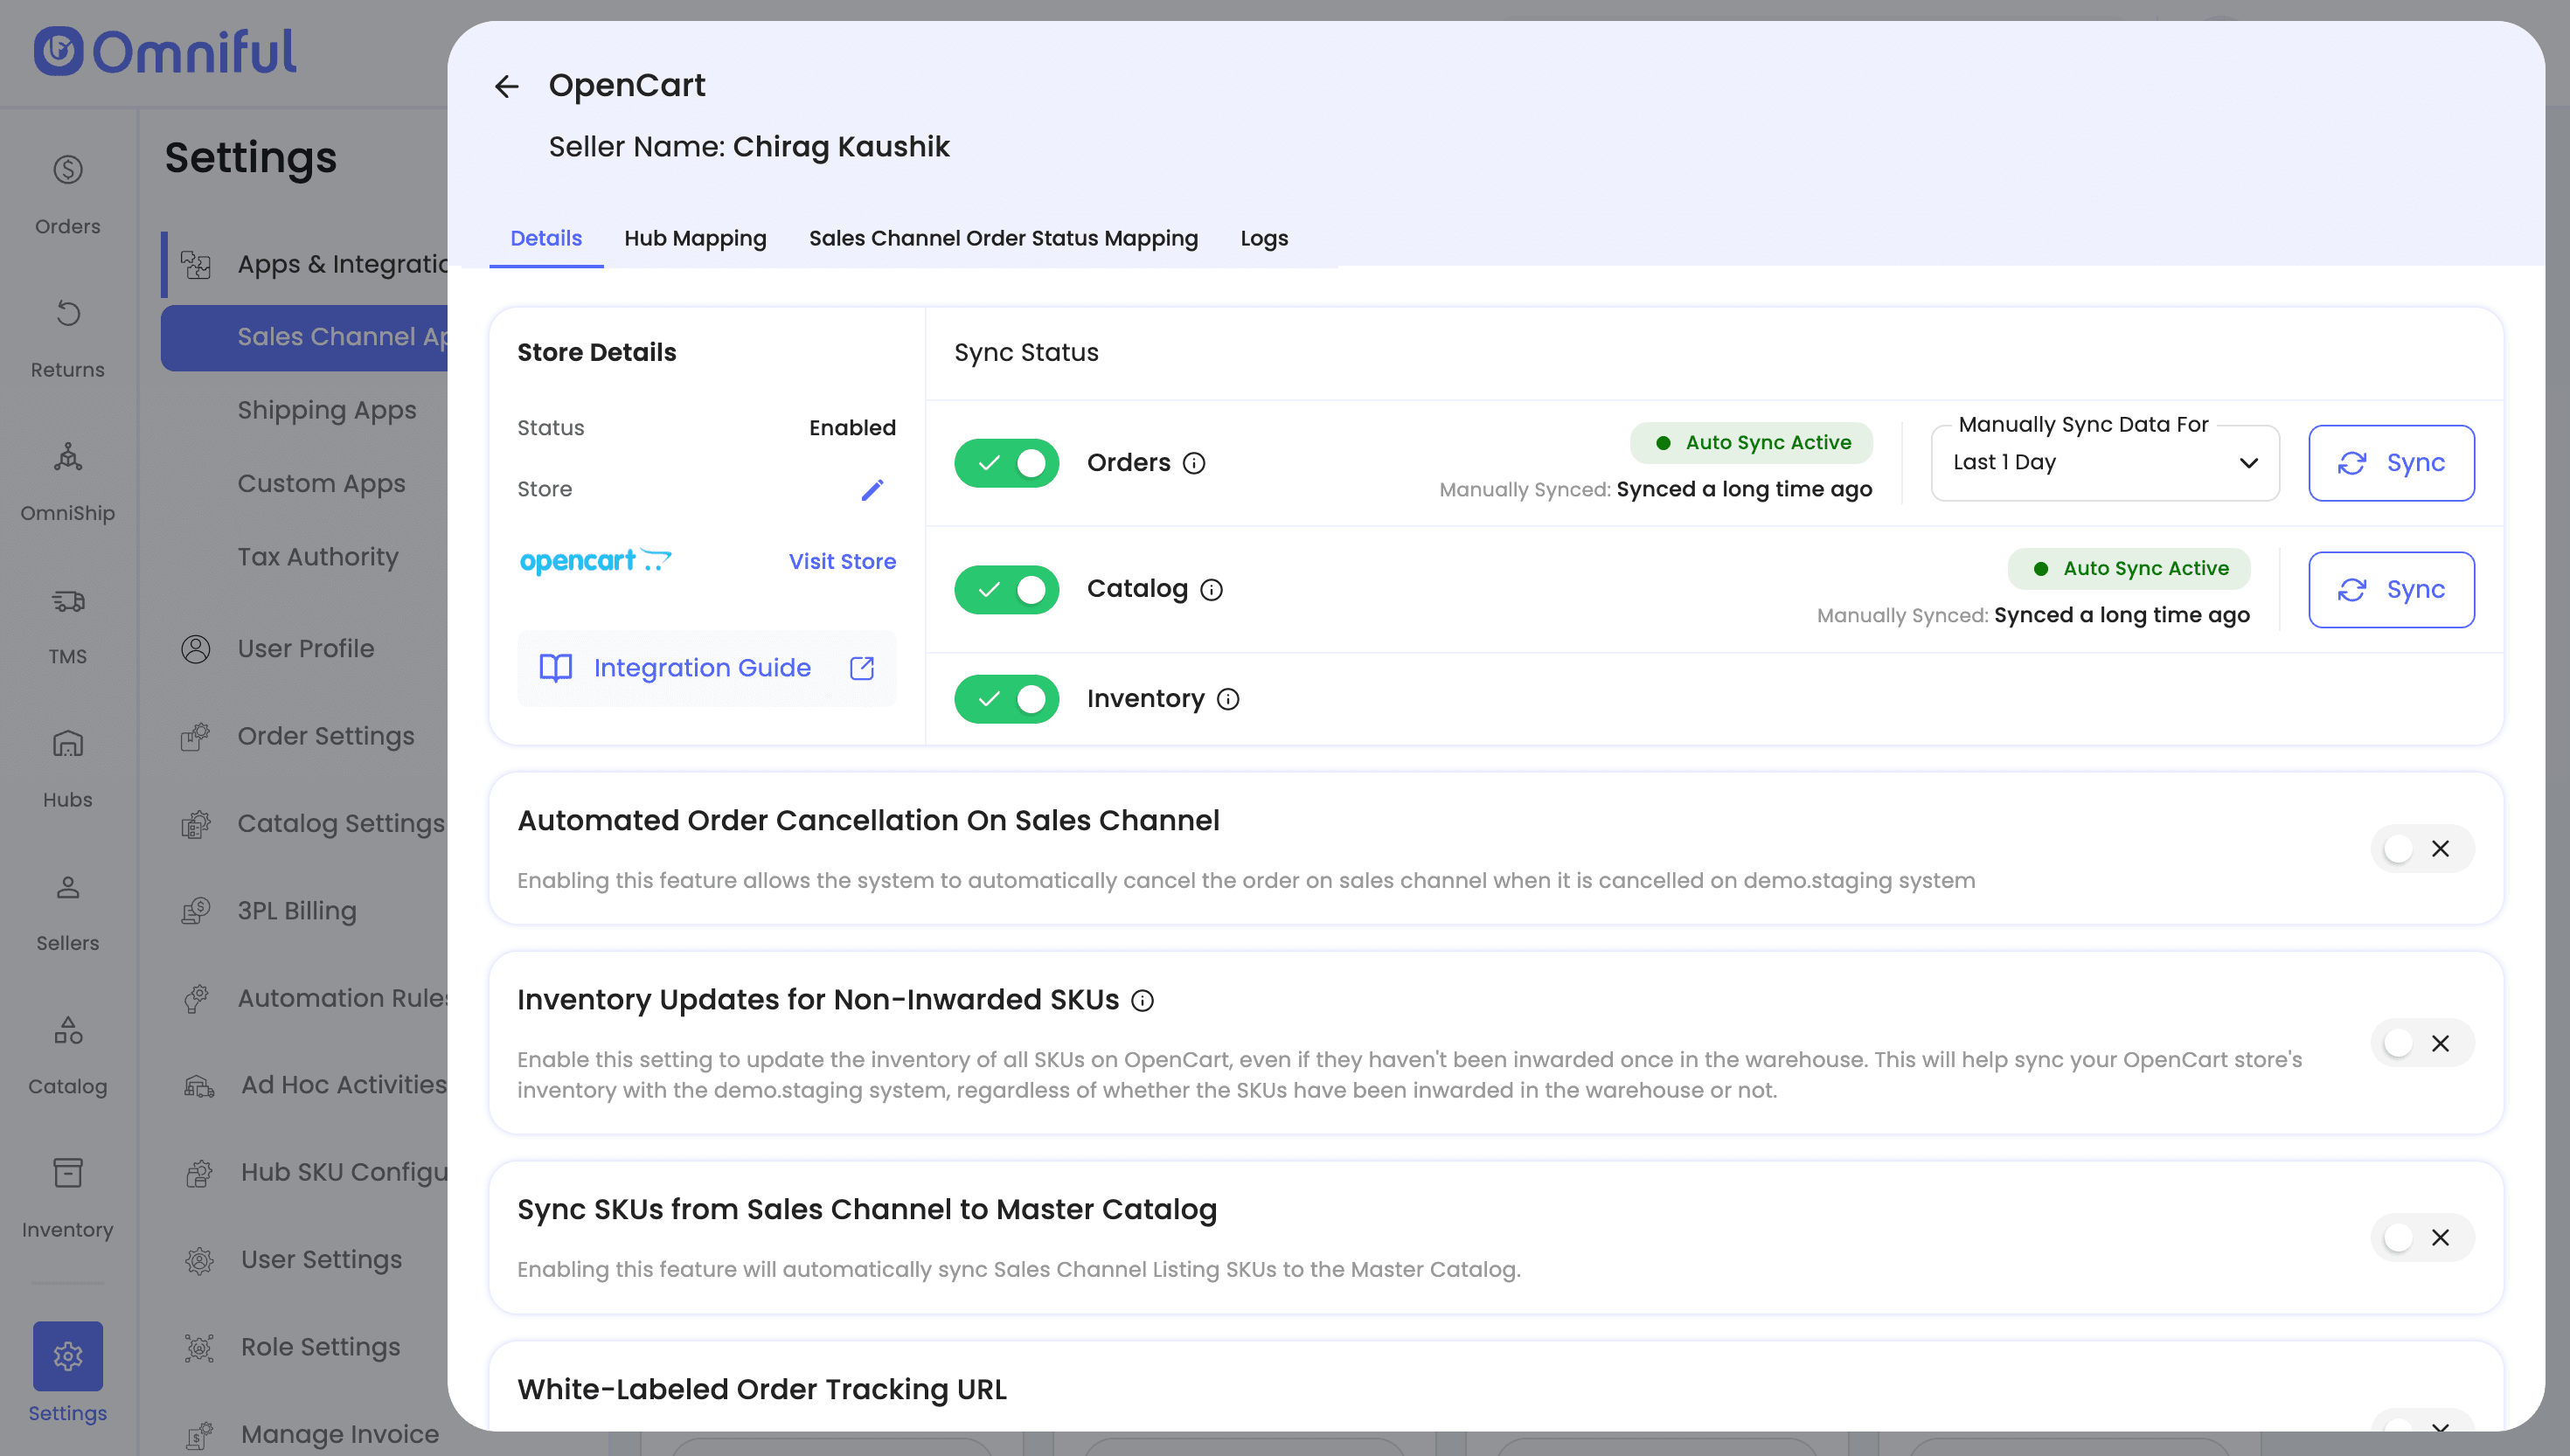Viewport: 2570px width, 1456px height.
Task: Click the back arrow next to OpenCart
Action: pyautogui.click(x=507, y=87)
